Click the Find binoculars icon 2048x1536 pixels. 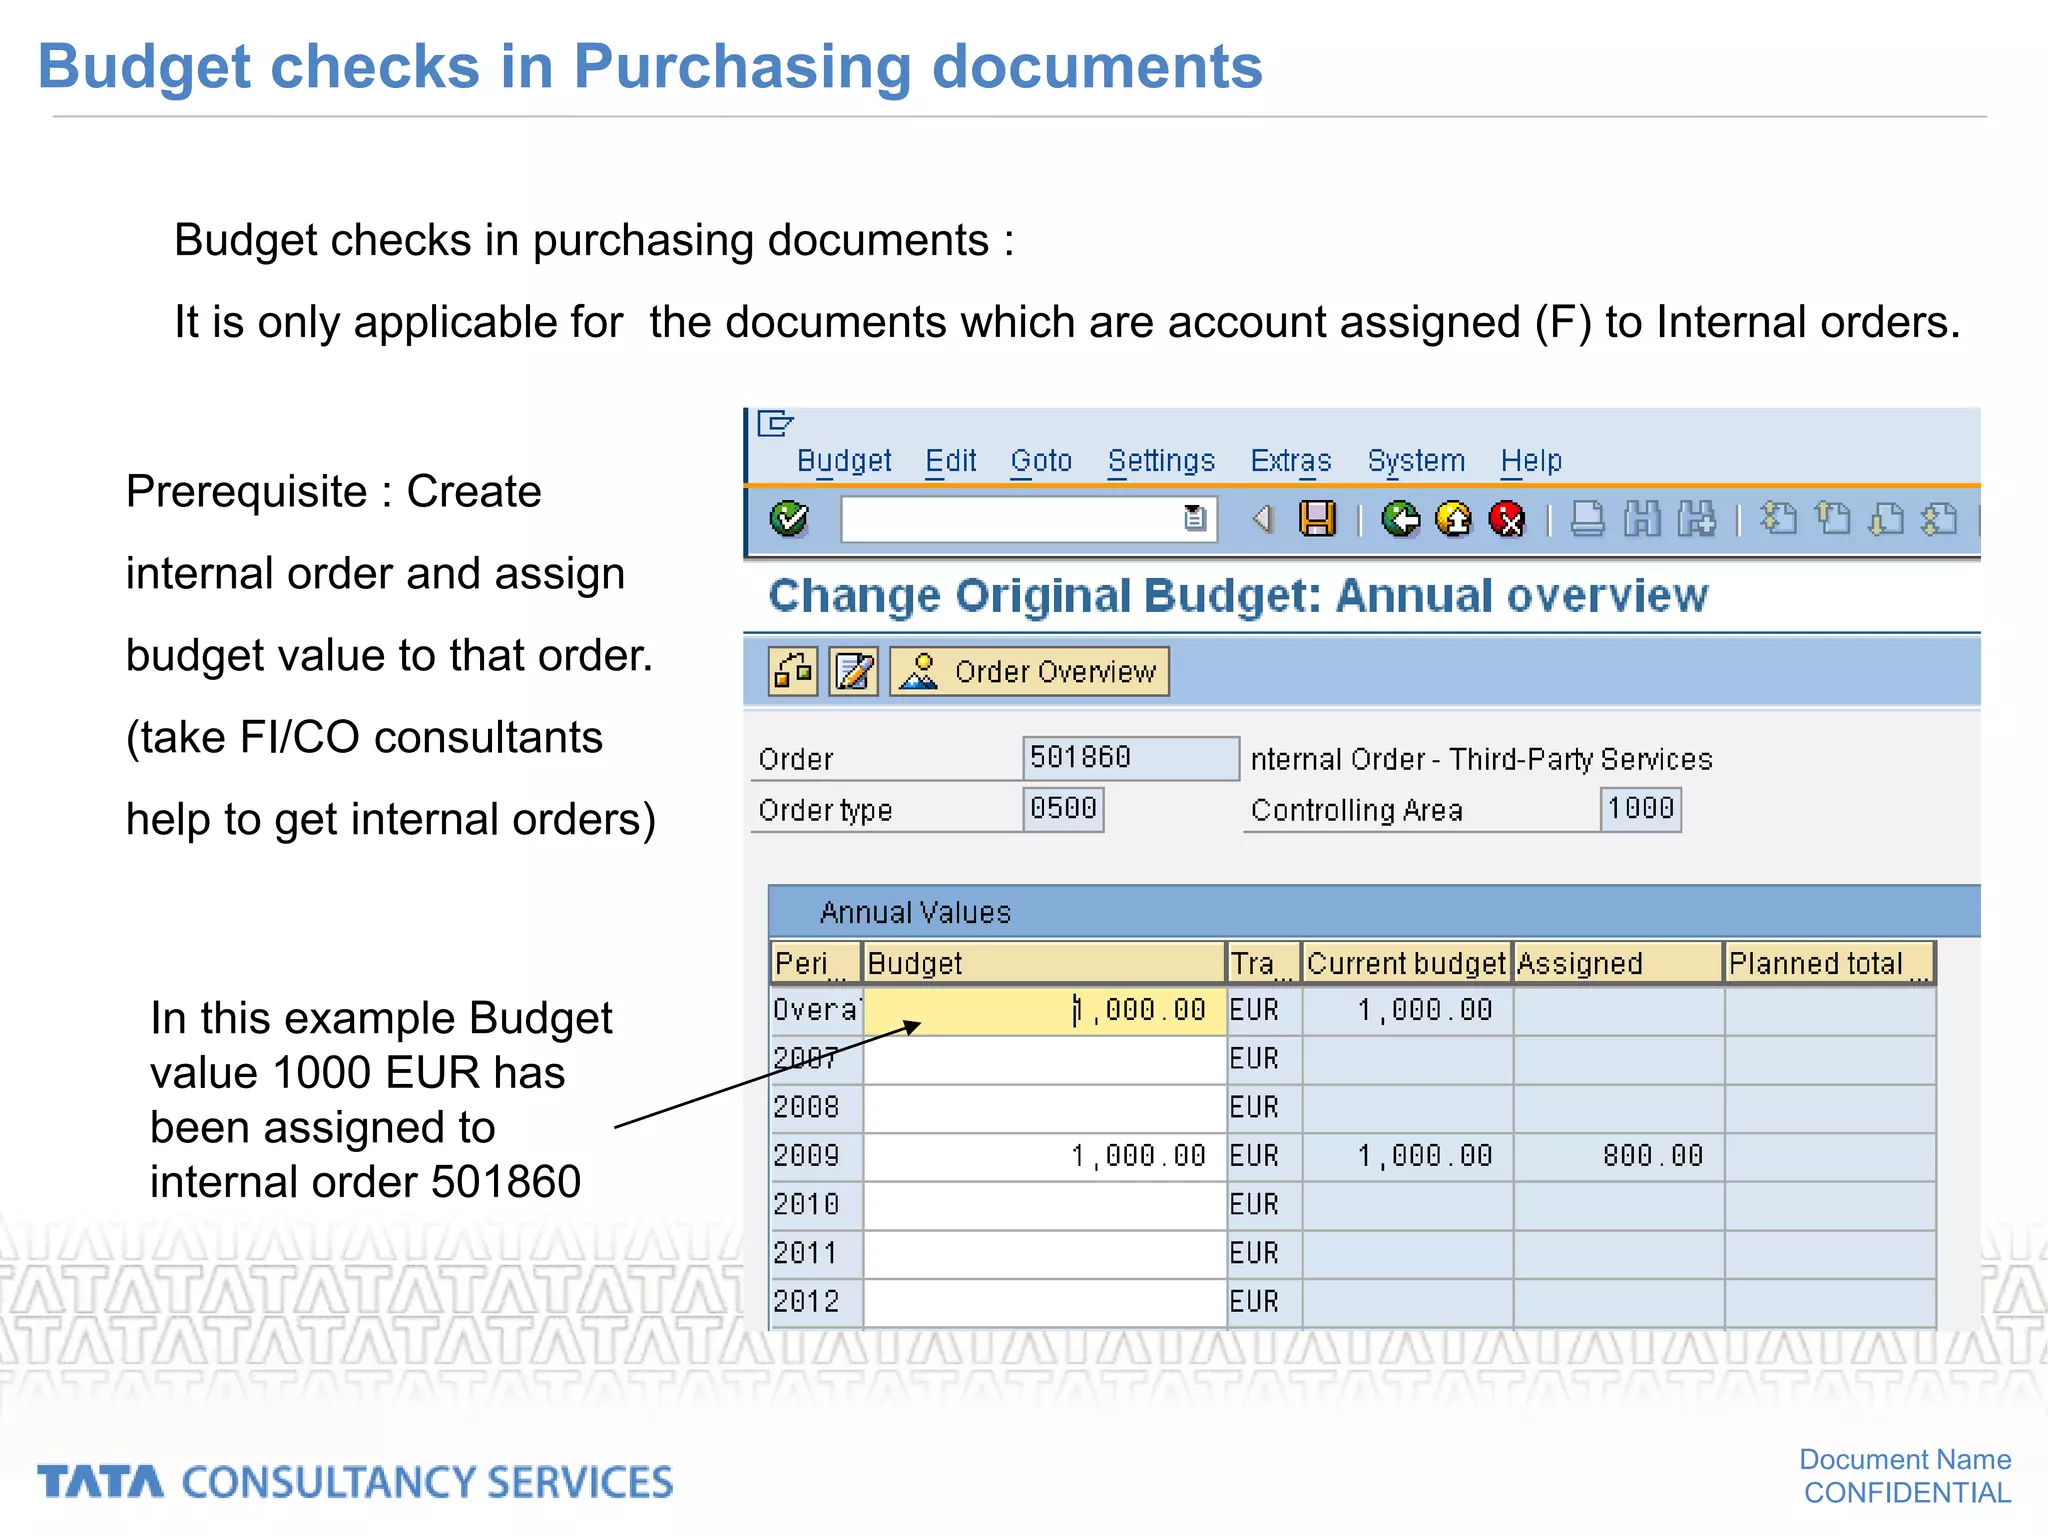point(1642,519)
